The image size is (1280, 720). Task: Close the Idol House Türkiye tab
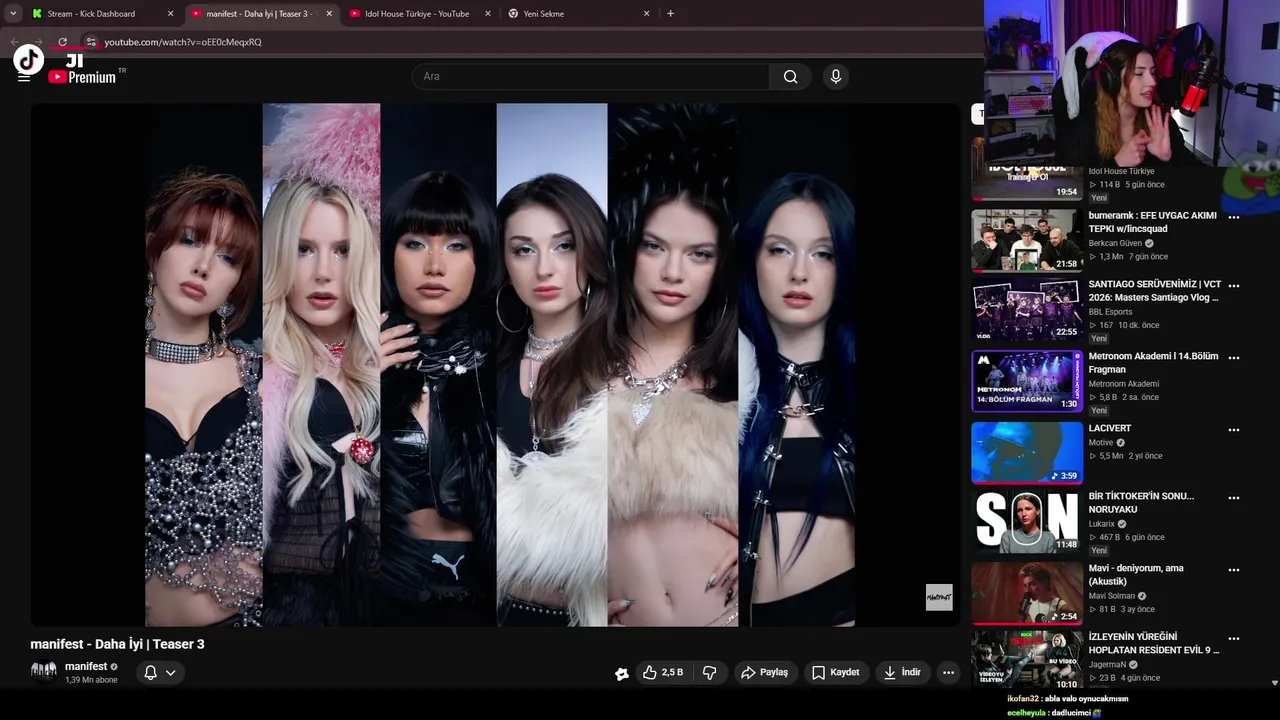[x=488, y=14]
